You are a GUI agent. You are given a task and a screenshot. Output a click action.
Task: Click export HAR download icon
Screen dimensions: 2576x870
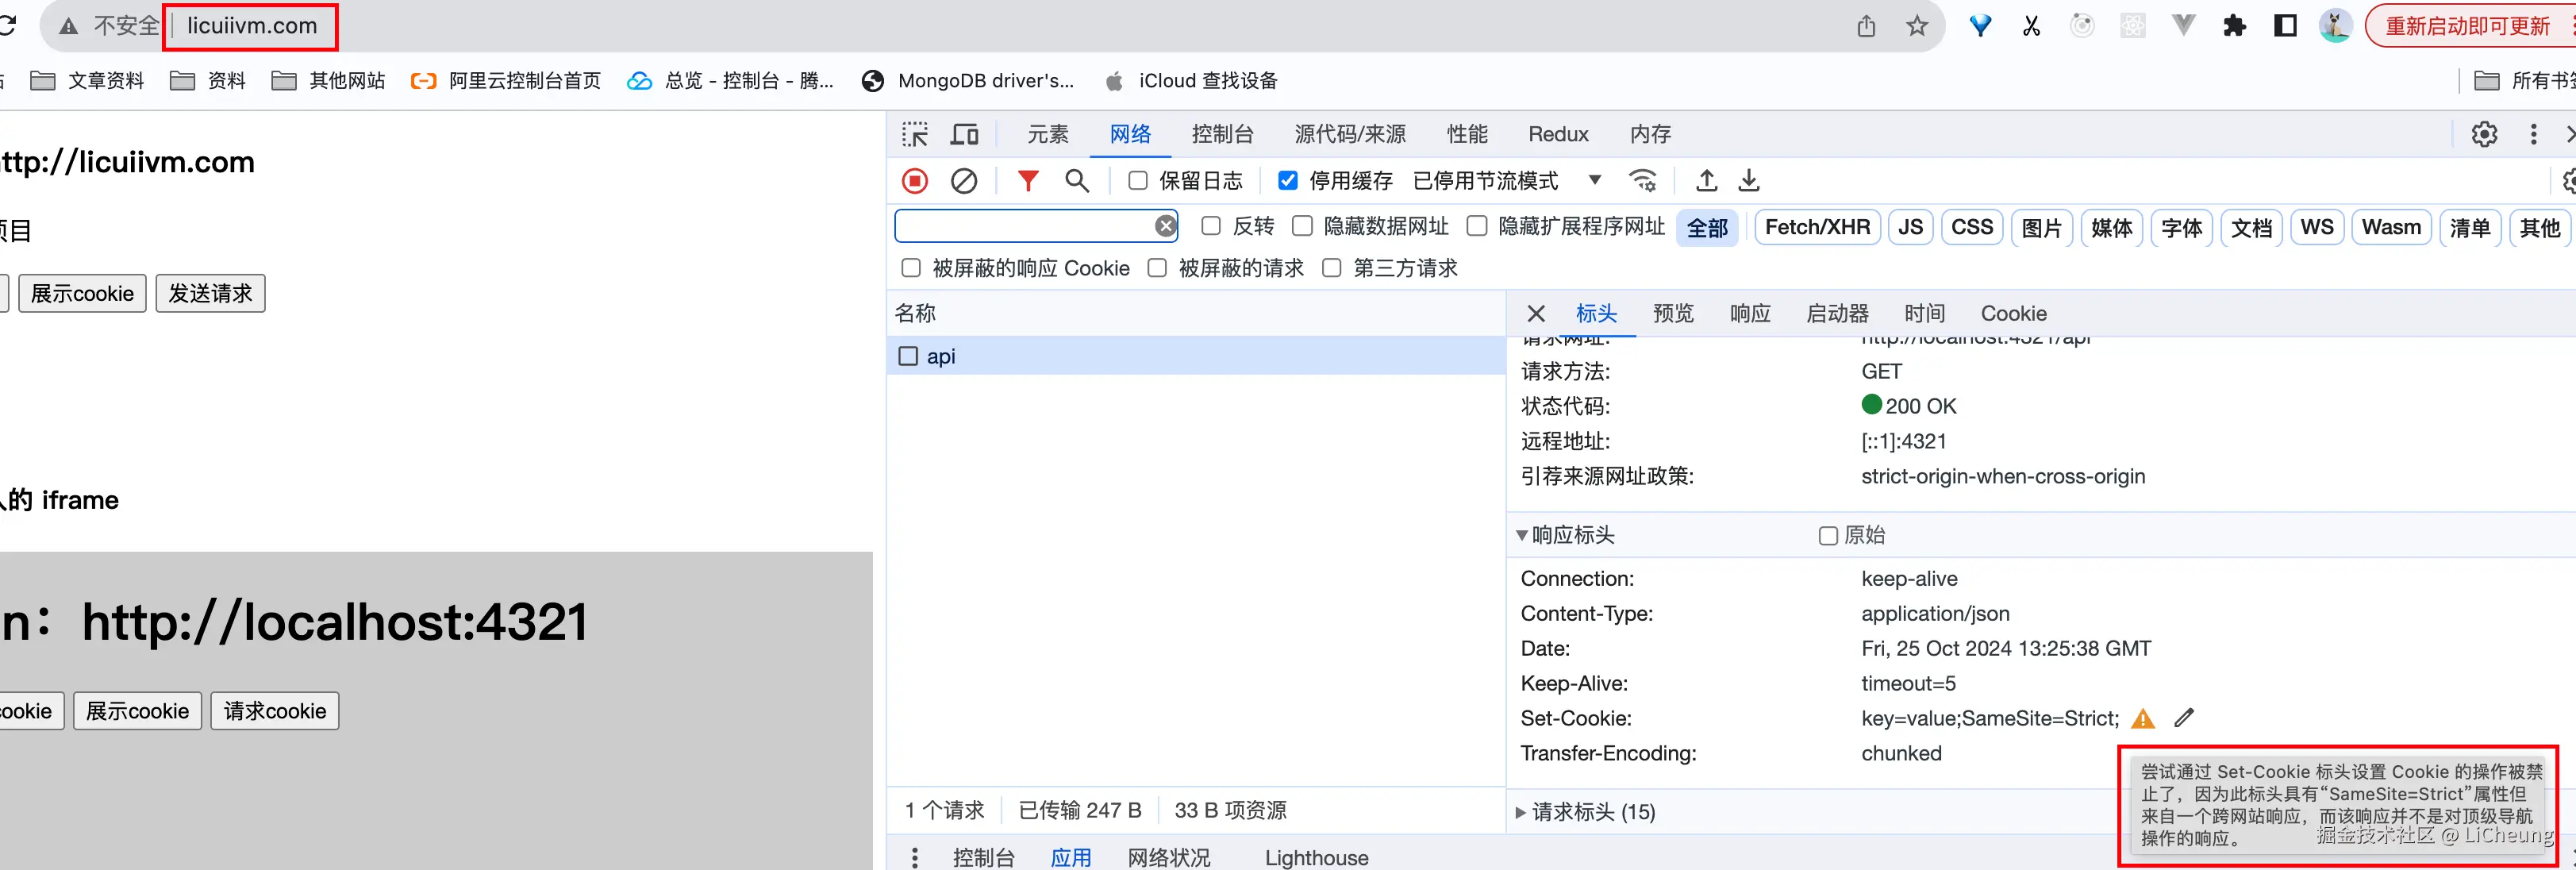pyautogui.click(x=1748, y=181)
